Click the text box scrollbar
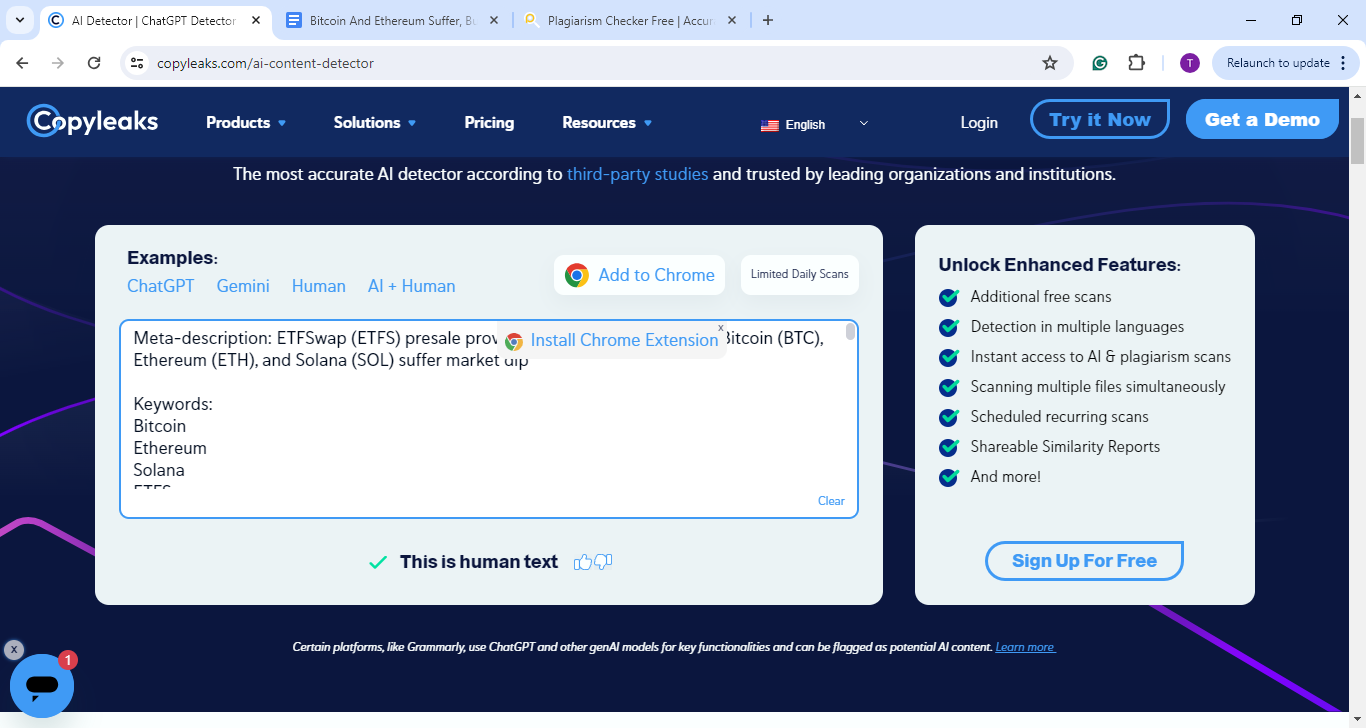The height and width of the screenshot is (728, 1366). coord(851,333)
